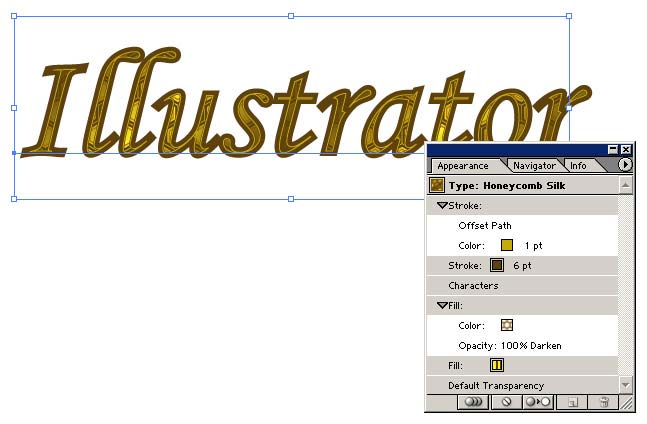Click the left-middle bounding box handle
Image resolution: width=647 pixels, height=424 pixels.
tap(14, 108)
